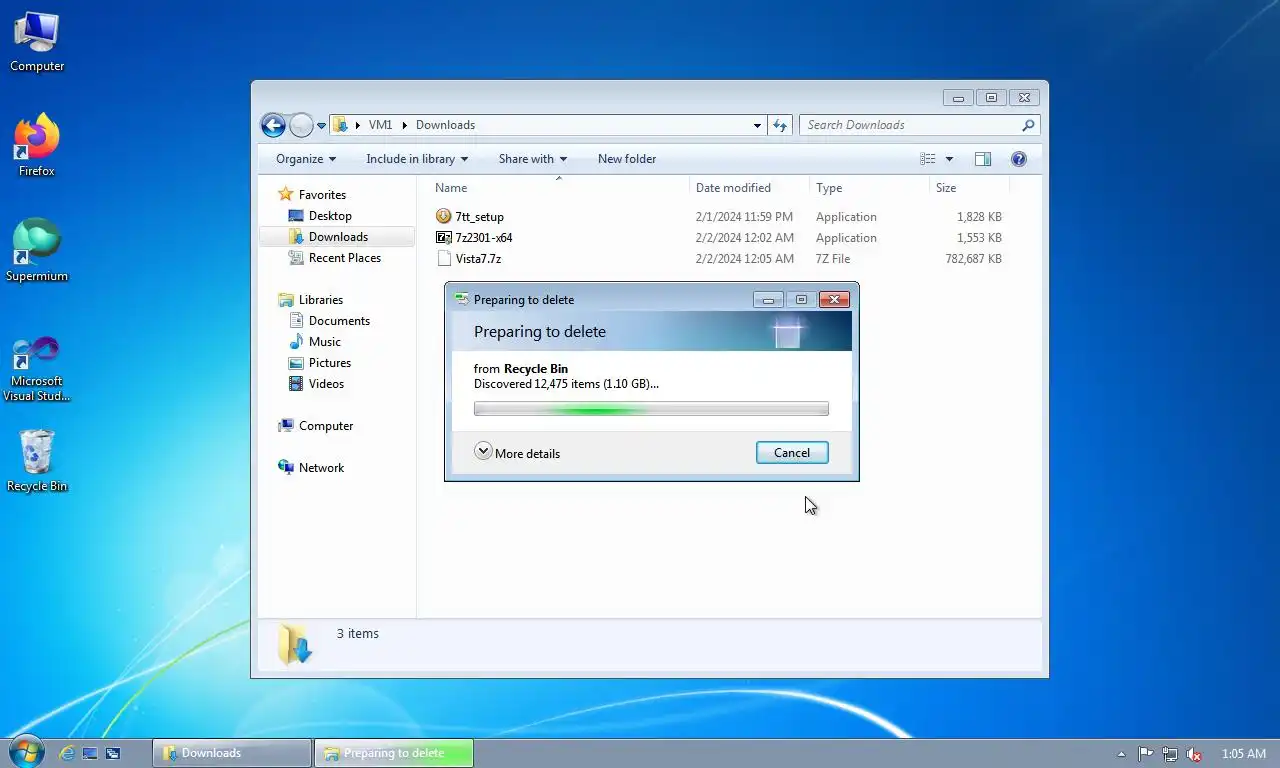Open recent pages dropdown beside forward arrow
Image resolution: width=1280 pixels, height=768 pixels.
tap(321, 126)
